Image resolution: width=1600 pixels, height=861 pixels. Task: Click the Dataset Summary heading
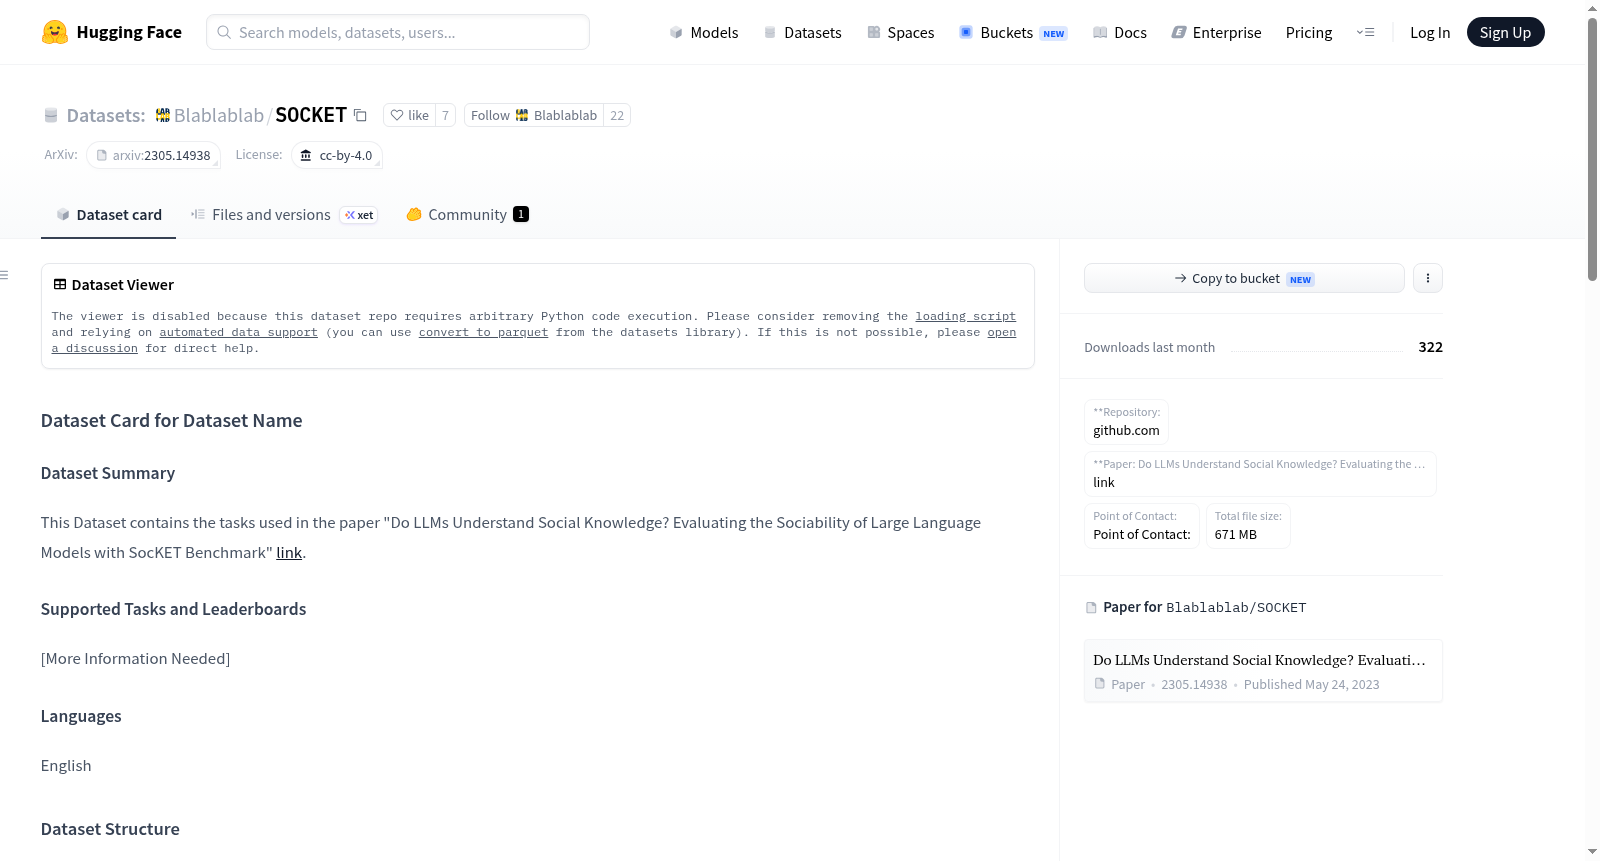coord(108,473)
